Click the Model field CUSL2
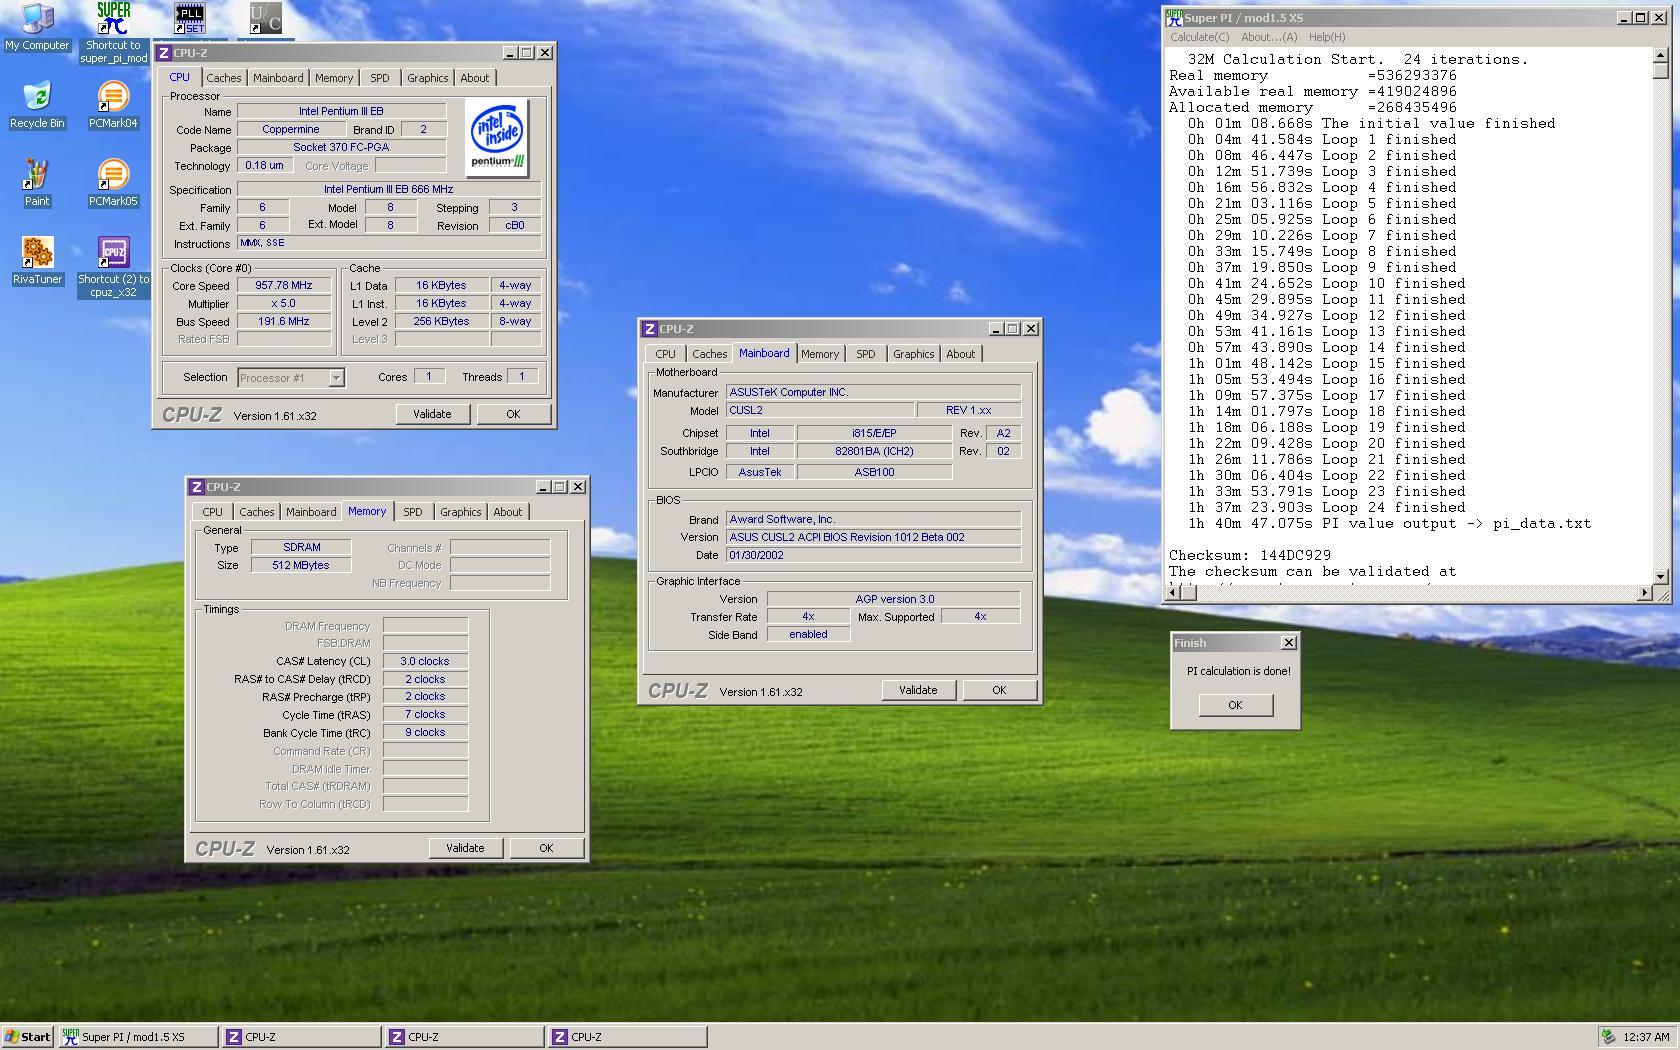 tap(820, 410)
